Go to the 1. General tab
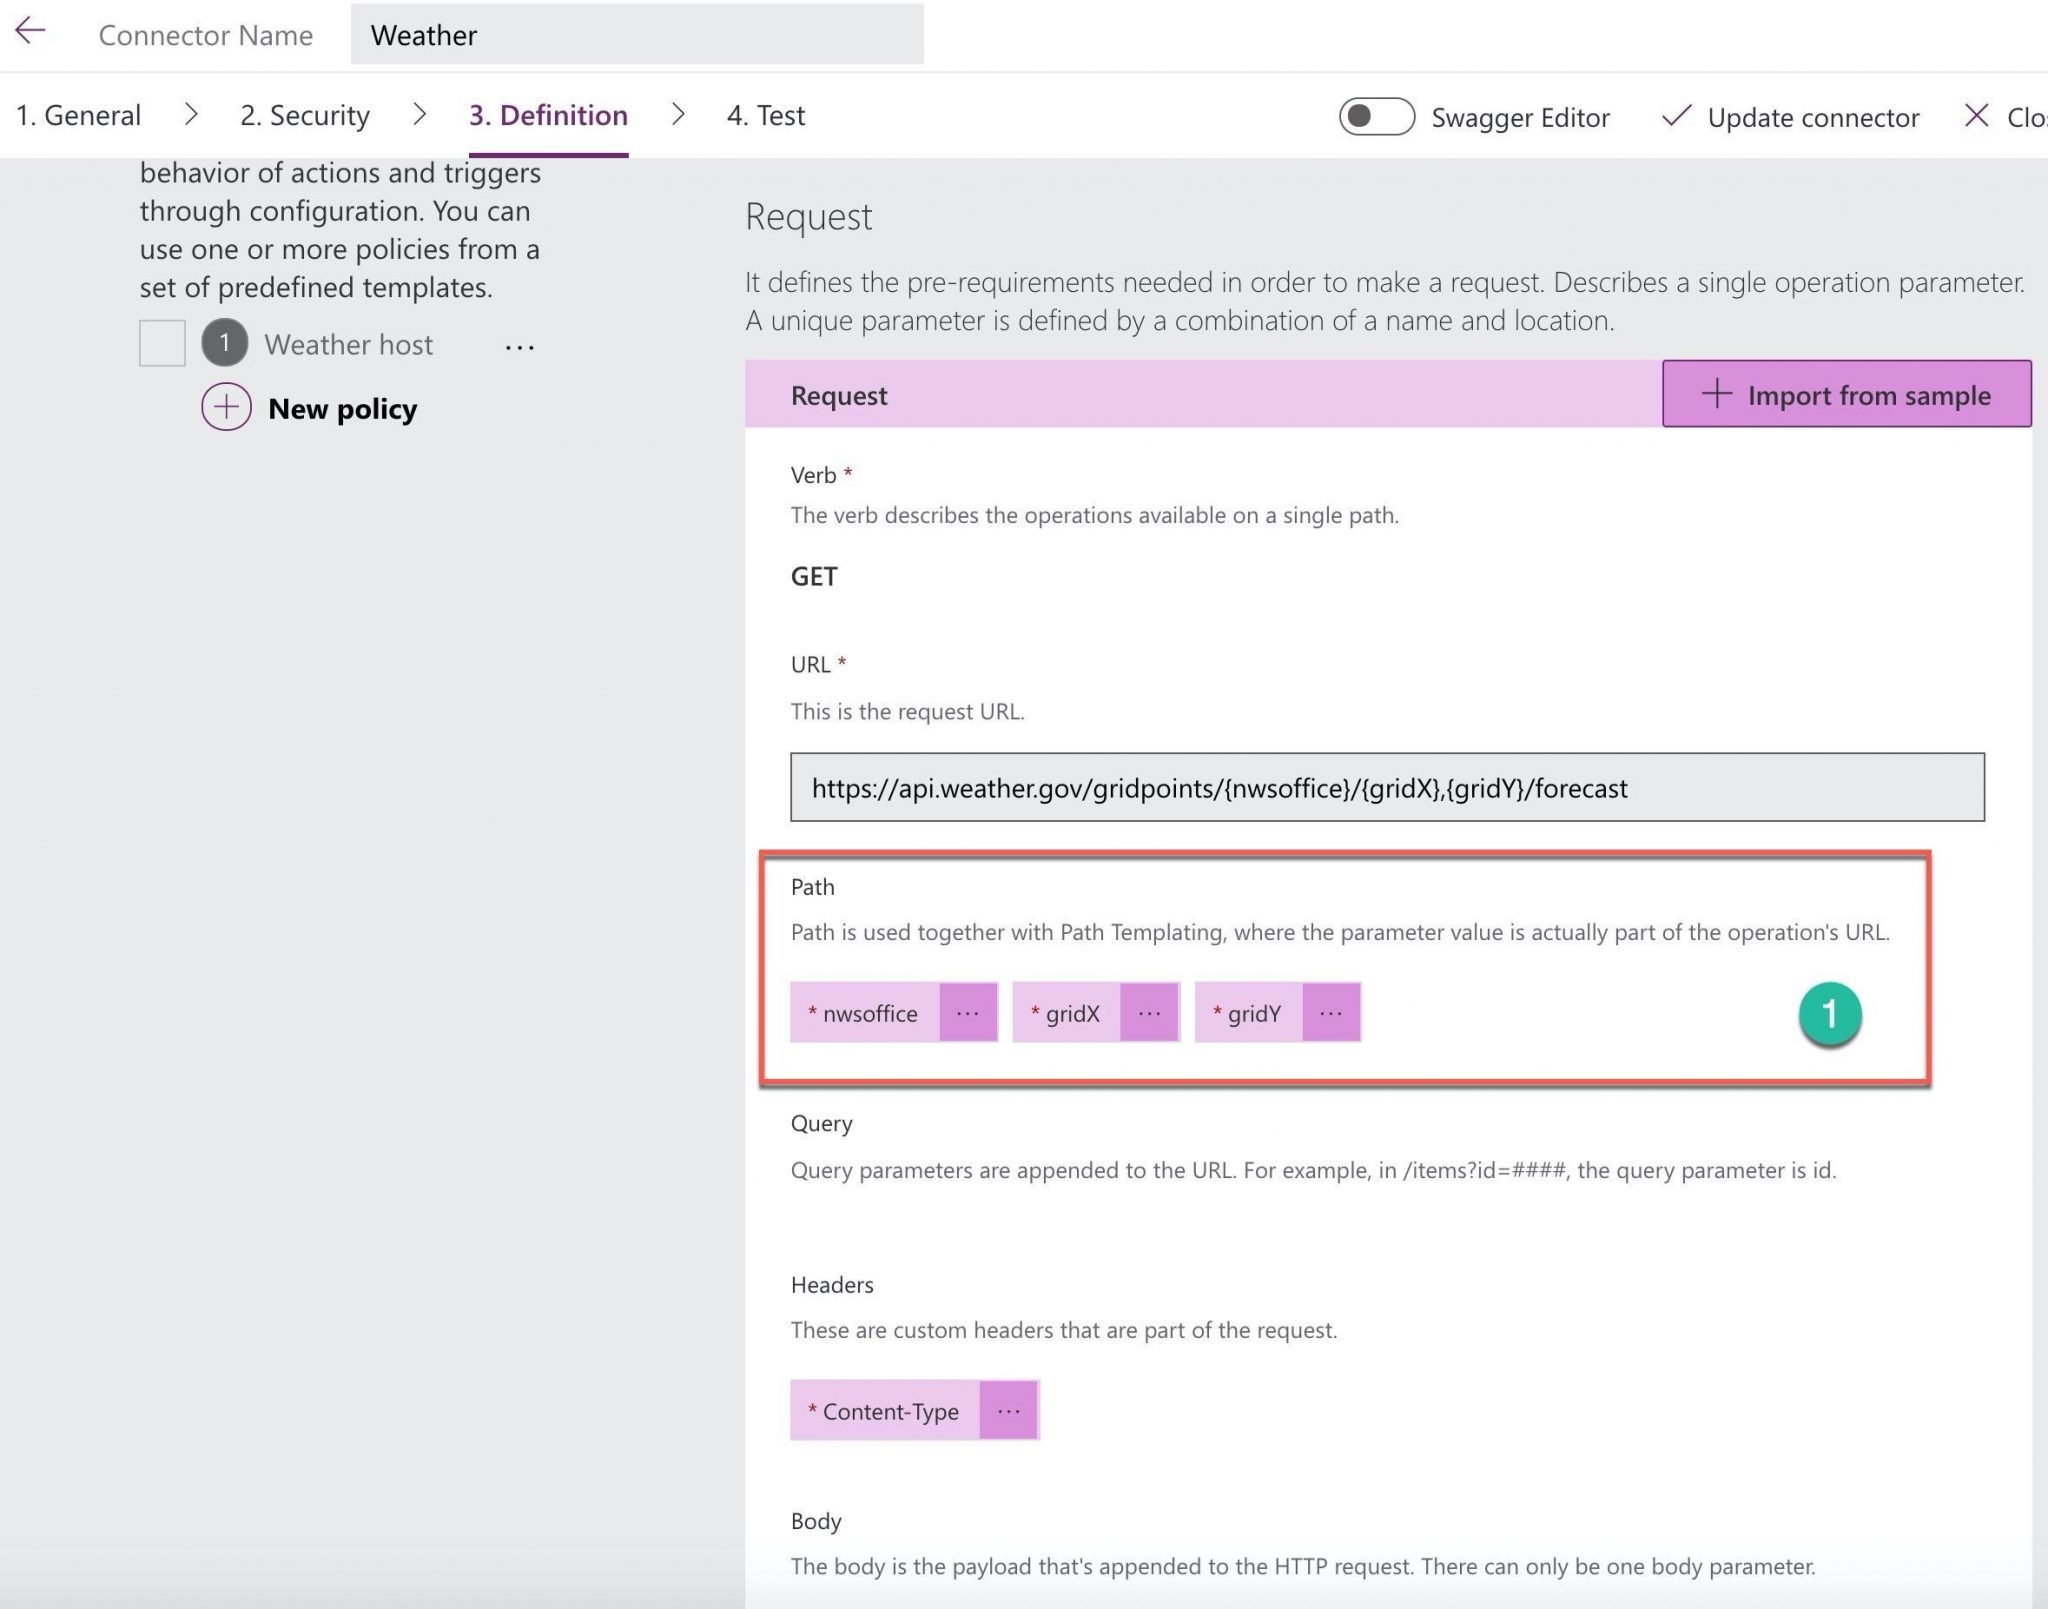 pos(78,115)
